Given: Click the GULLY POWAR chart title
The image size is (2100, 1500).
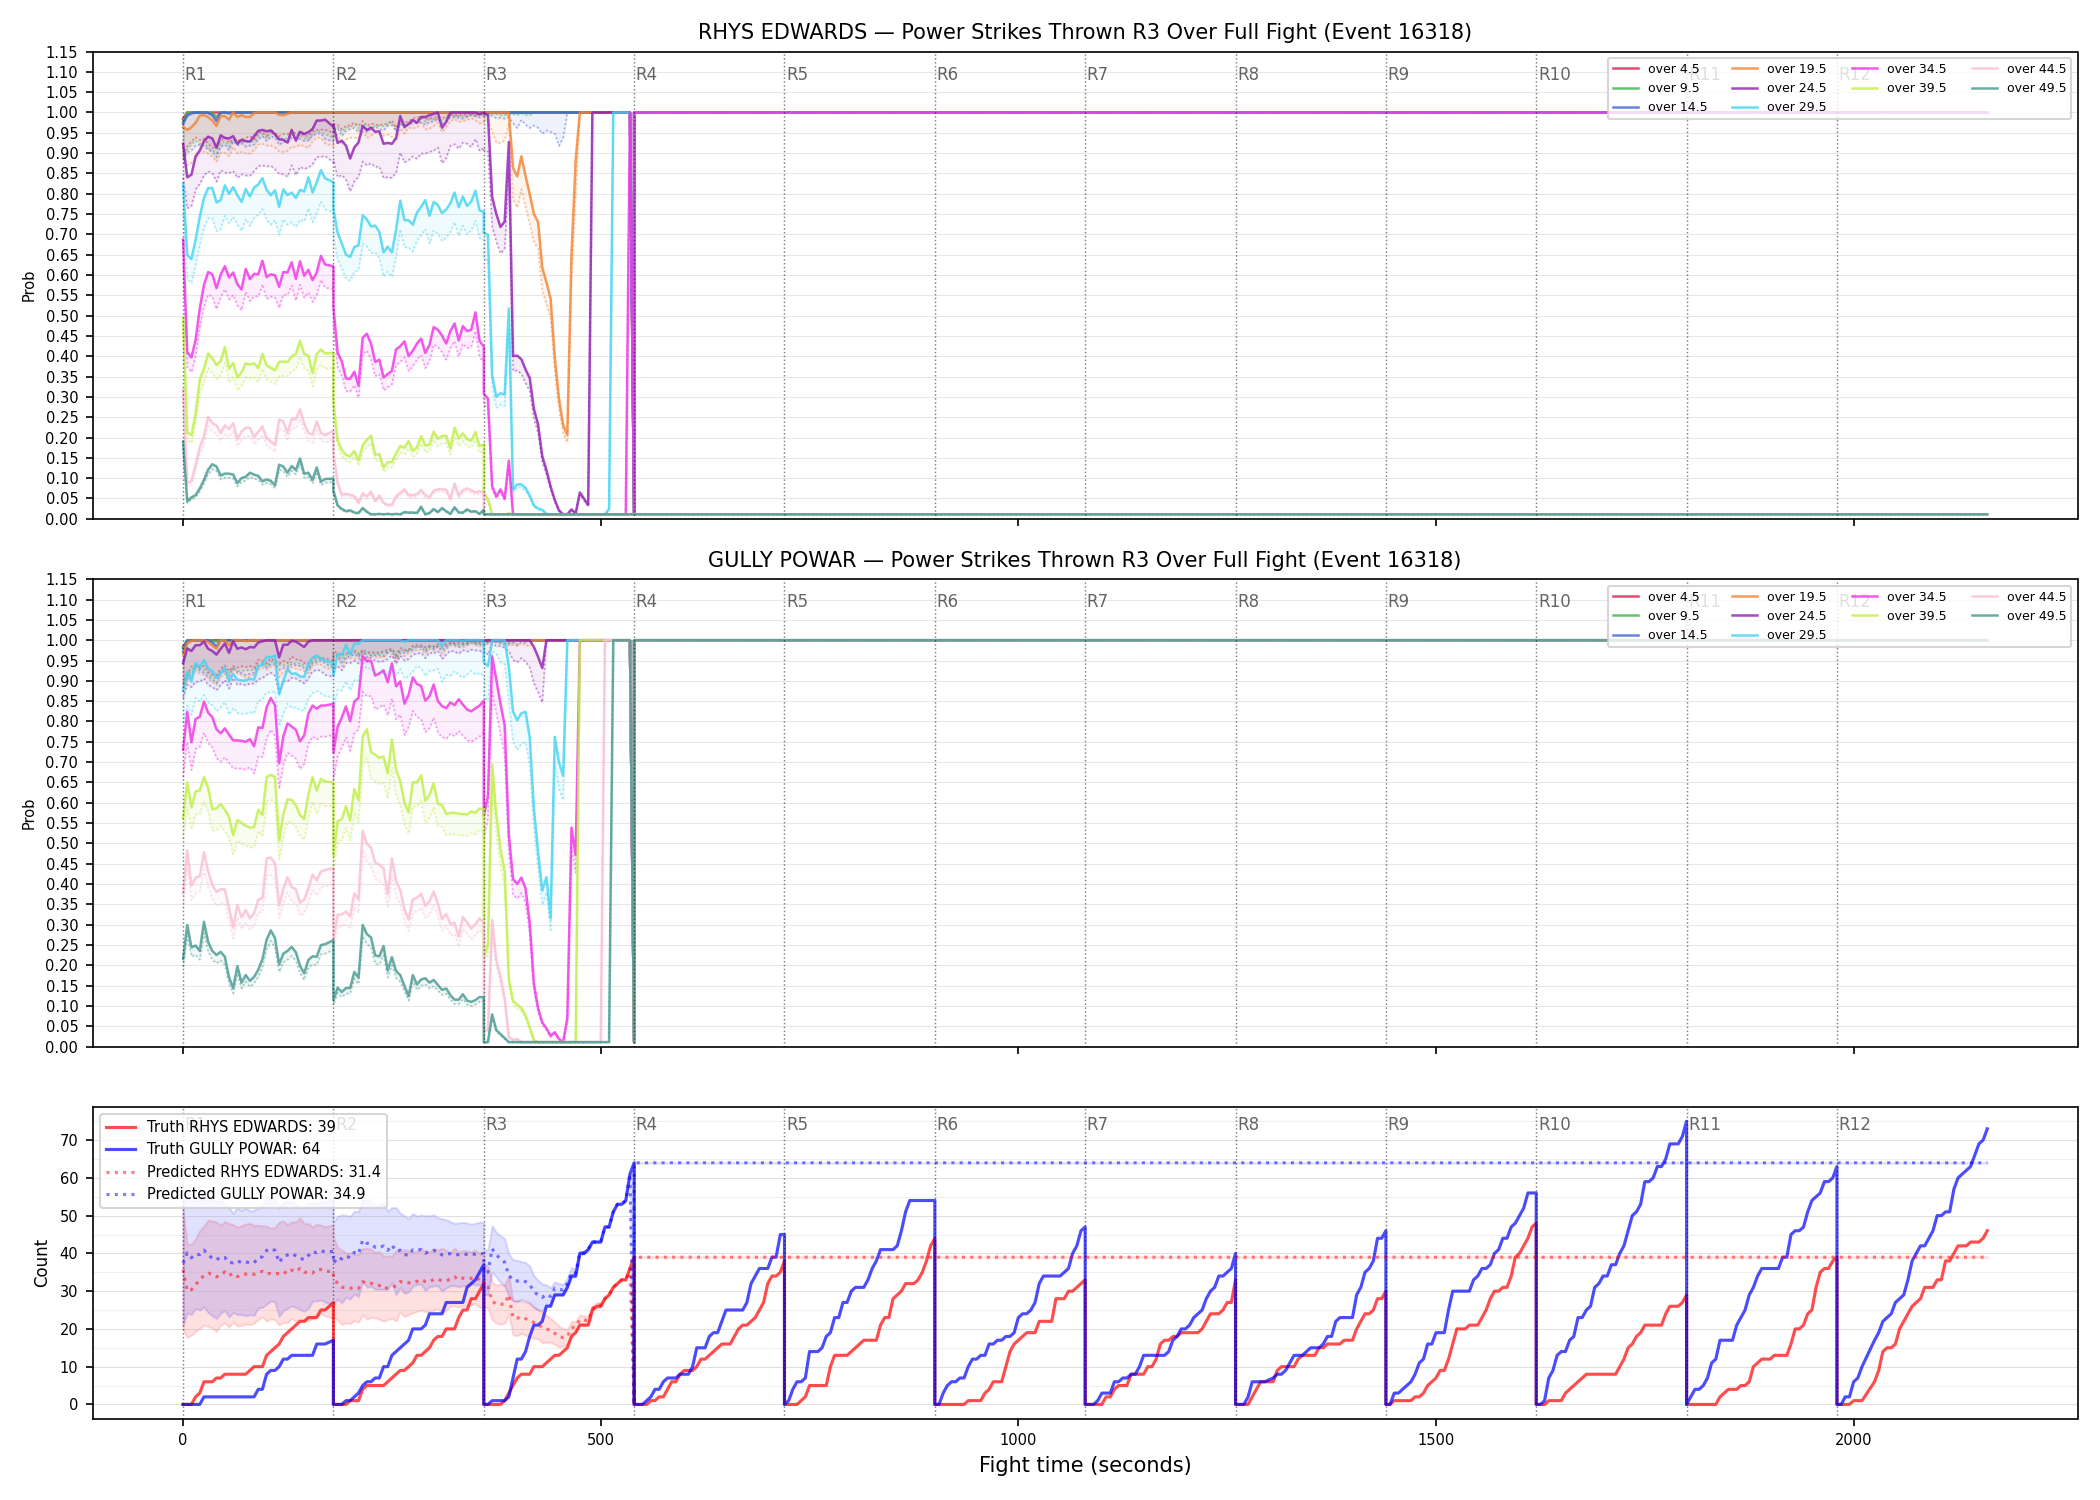Looking at the screenshot, I should click(x=1084, y=560).
